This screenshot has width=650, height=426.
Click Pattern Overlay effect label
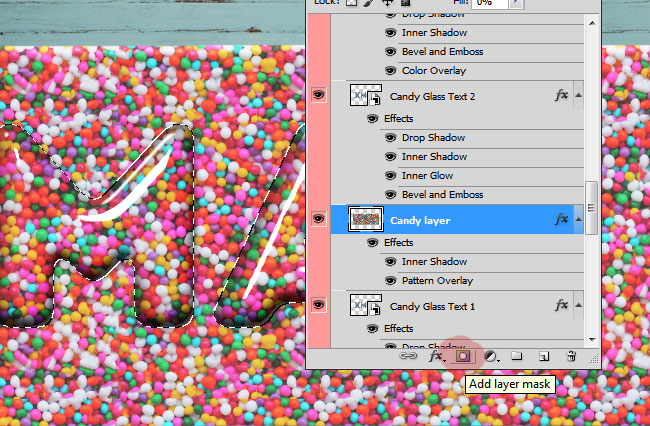[437, 281]
